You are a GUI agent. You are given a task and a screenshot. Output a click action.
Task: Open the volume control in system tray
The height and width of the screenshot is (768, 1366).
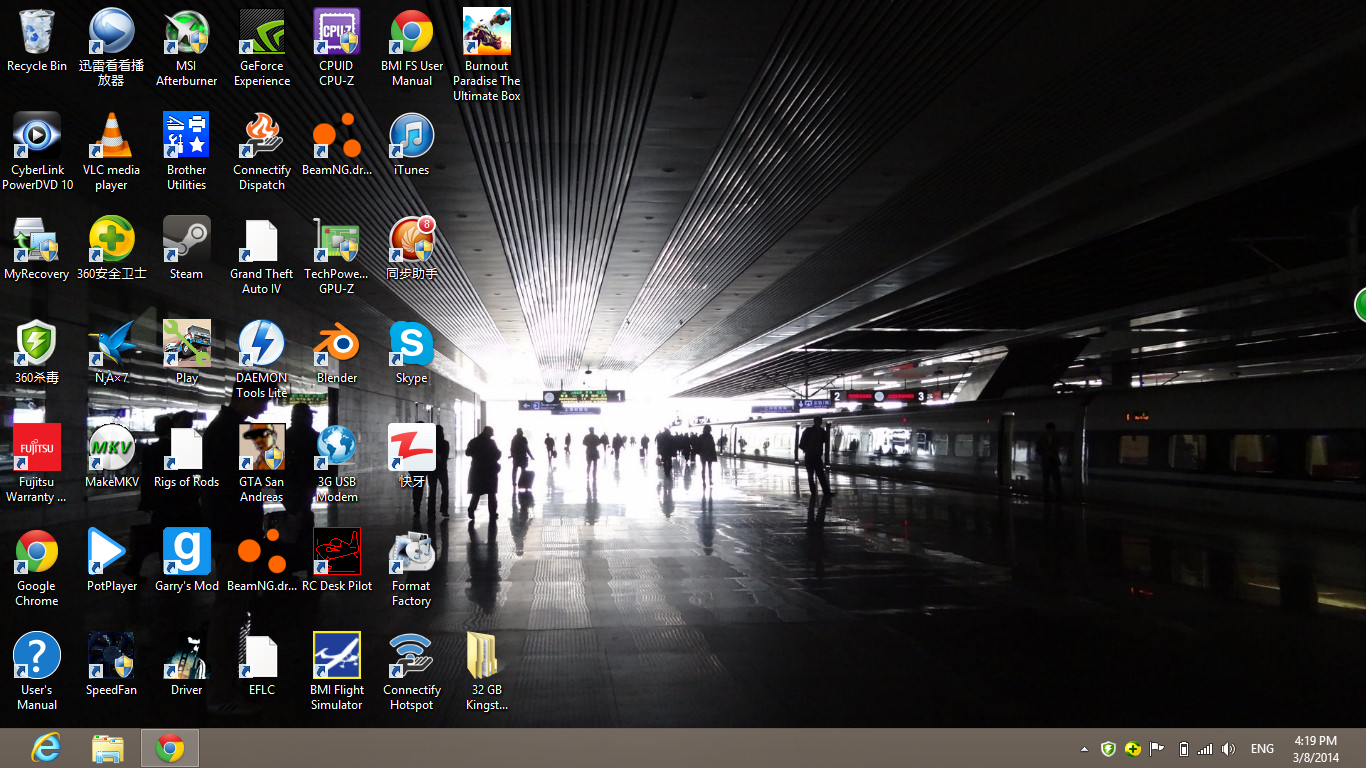click(x=1228, y=749)
